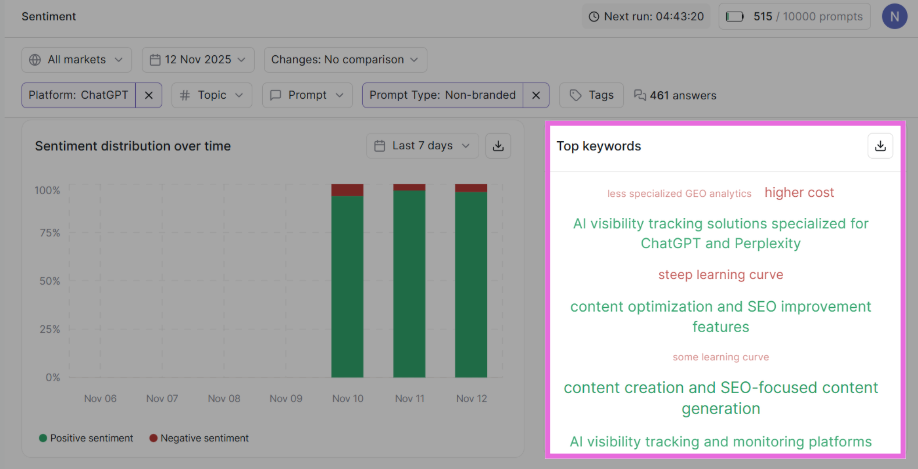
Task: Expand Changes: No comparison dropdown
Action: [345, 60]
